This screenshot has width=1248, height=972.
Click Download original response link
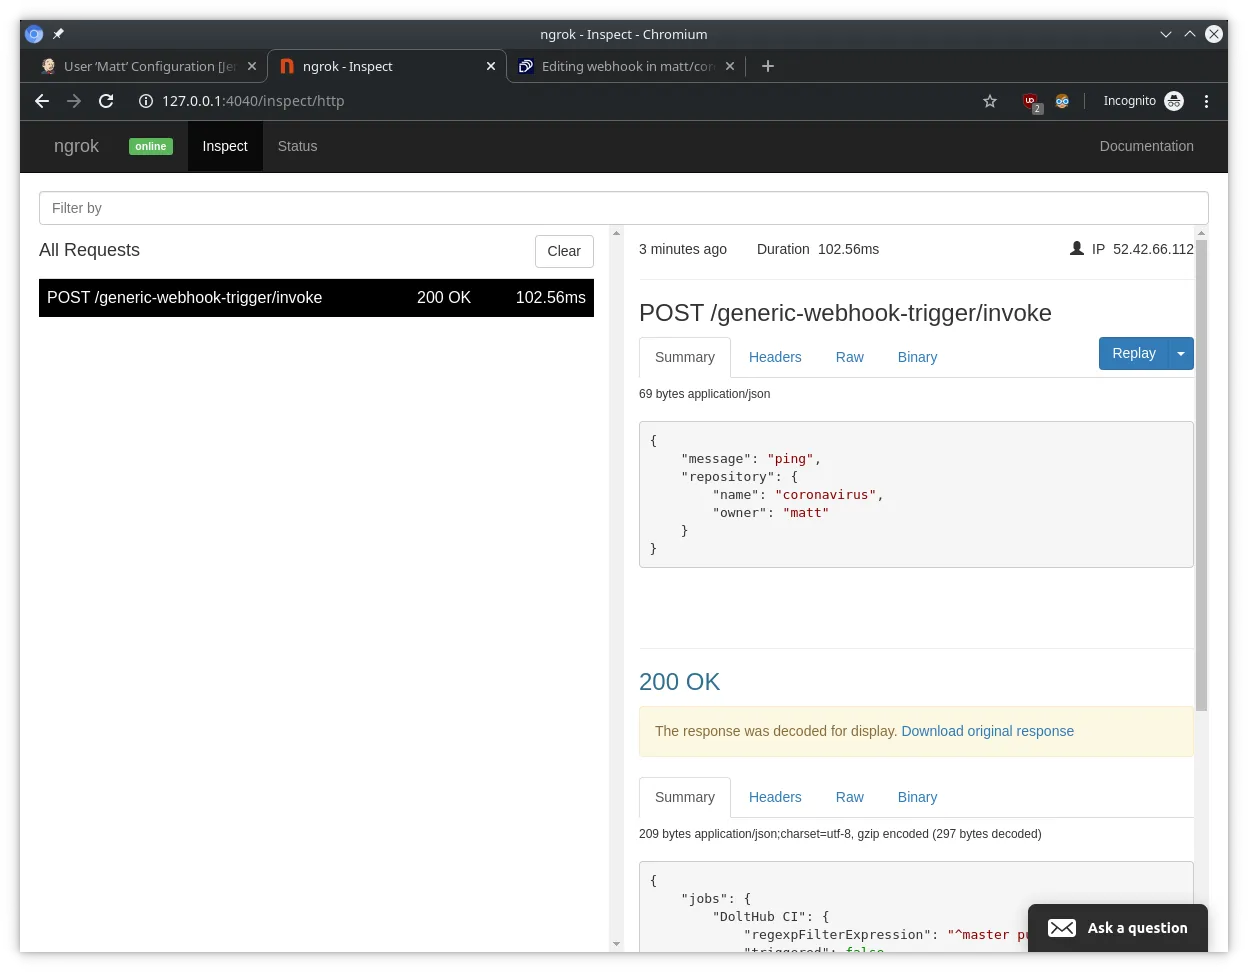[x=987, y=731]
